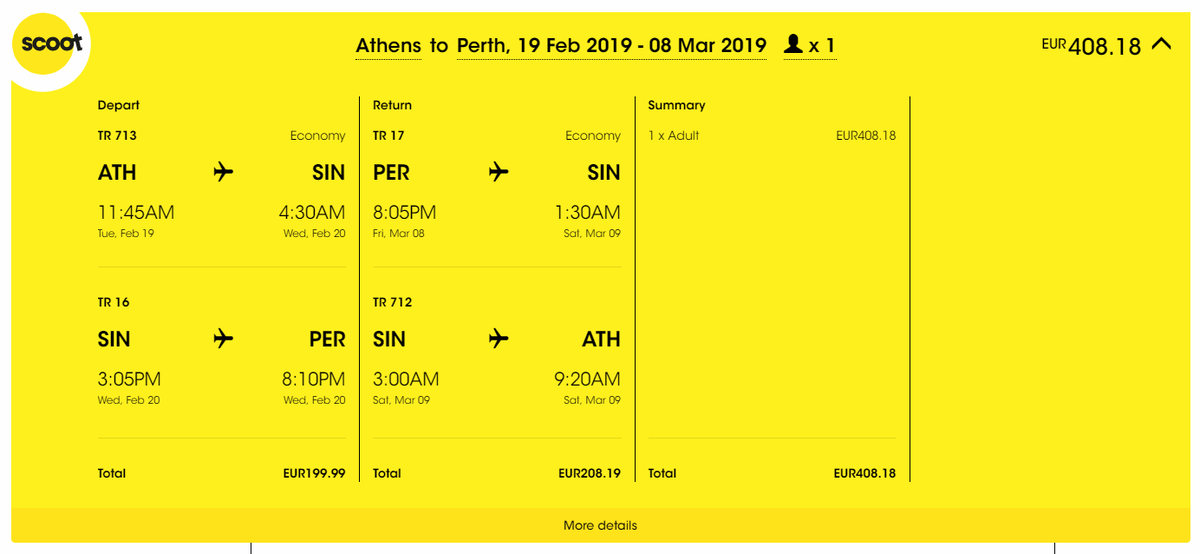Viewport: 1200px width, 554px height.
Task: Open Perth destination and dates selector
Action: (611, 46)
